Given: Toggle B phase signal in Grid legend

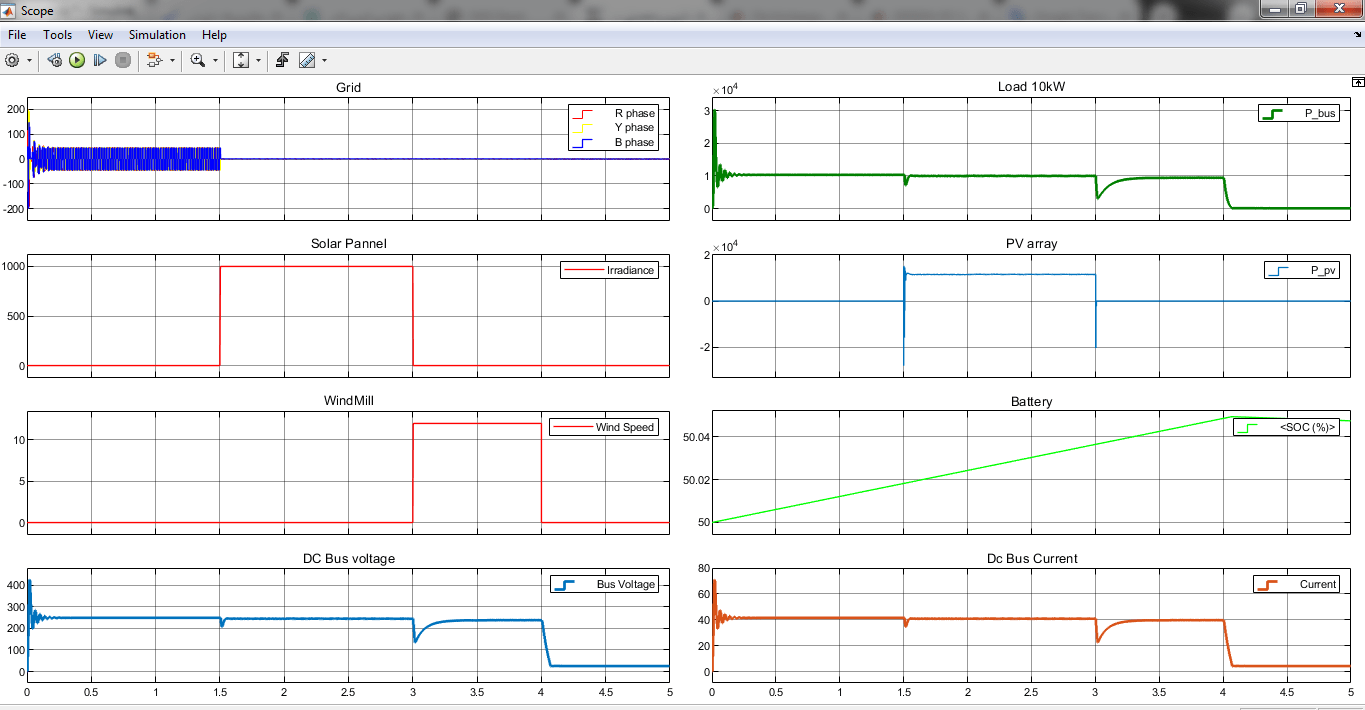Looking at the screenshot, I should (634, 143).
